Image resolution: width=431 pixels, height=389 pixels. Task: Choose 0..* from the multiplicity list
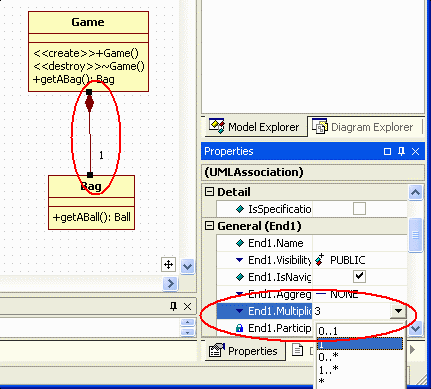pos(360,357)
